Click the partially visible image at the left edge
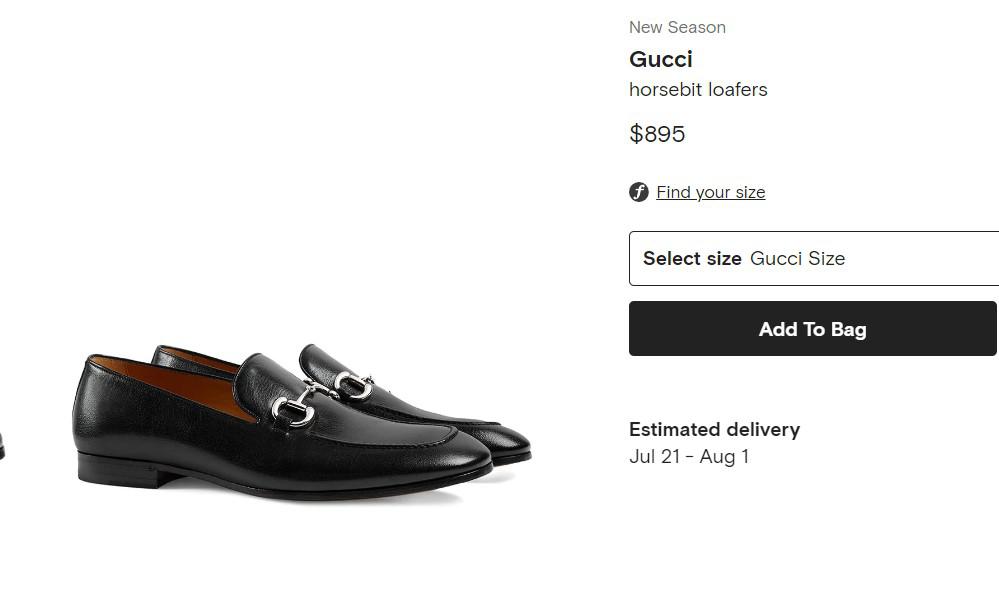Viewport: 999px width, 606px height. pos(2,448)
